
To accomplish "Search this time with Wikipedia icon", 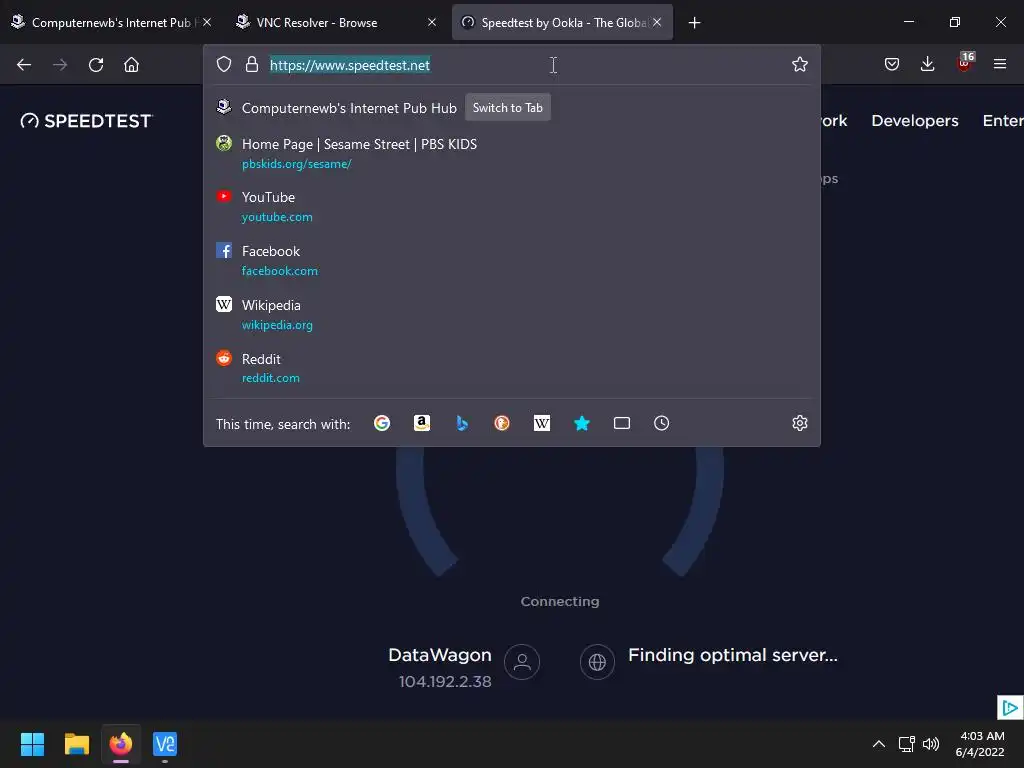I will pyautogui.click(x=541, y=423).
